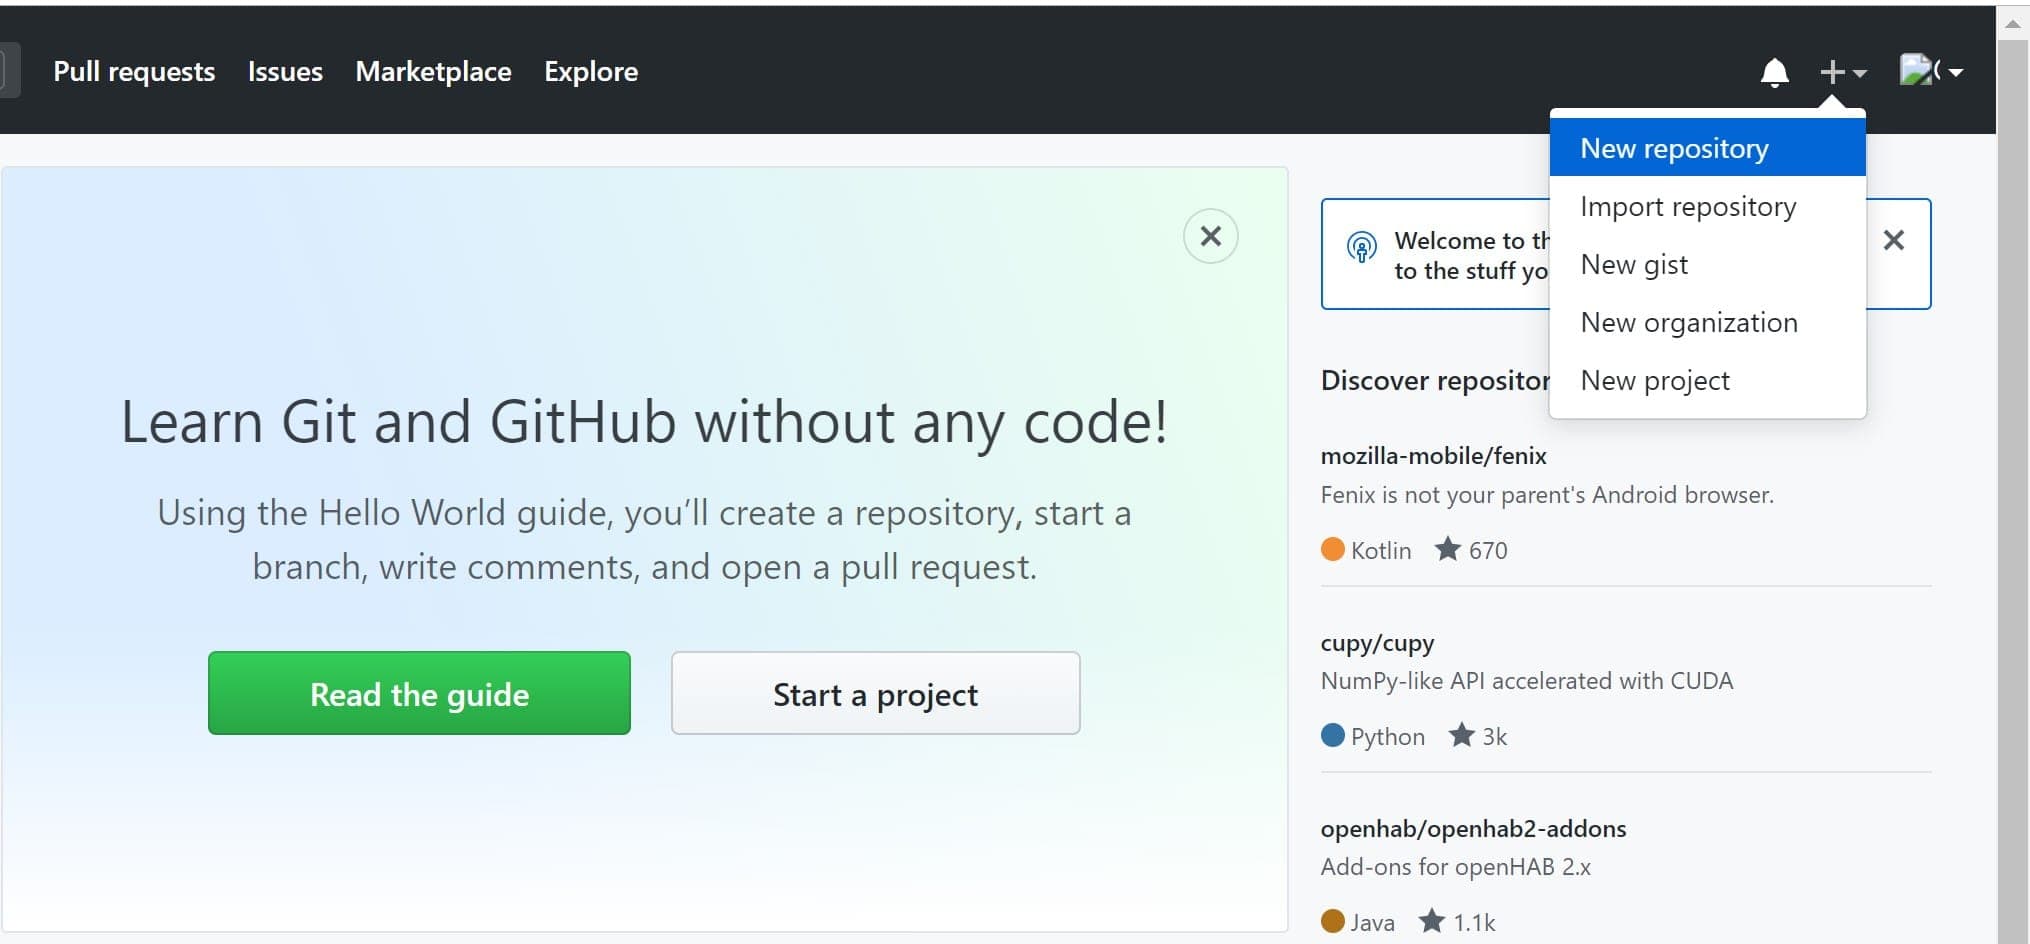Click the star icon for openhab2-addons

1432,921
